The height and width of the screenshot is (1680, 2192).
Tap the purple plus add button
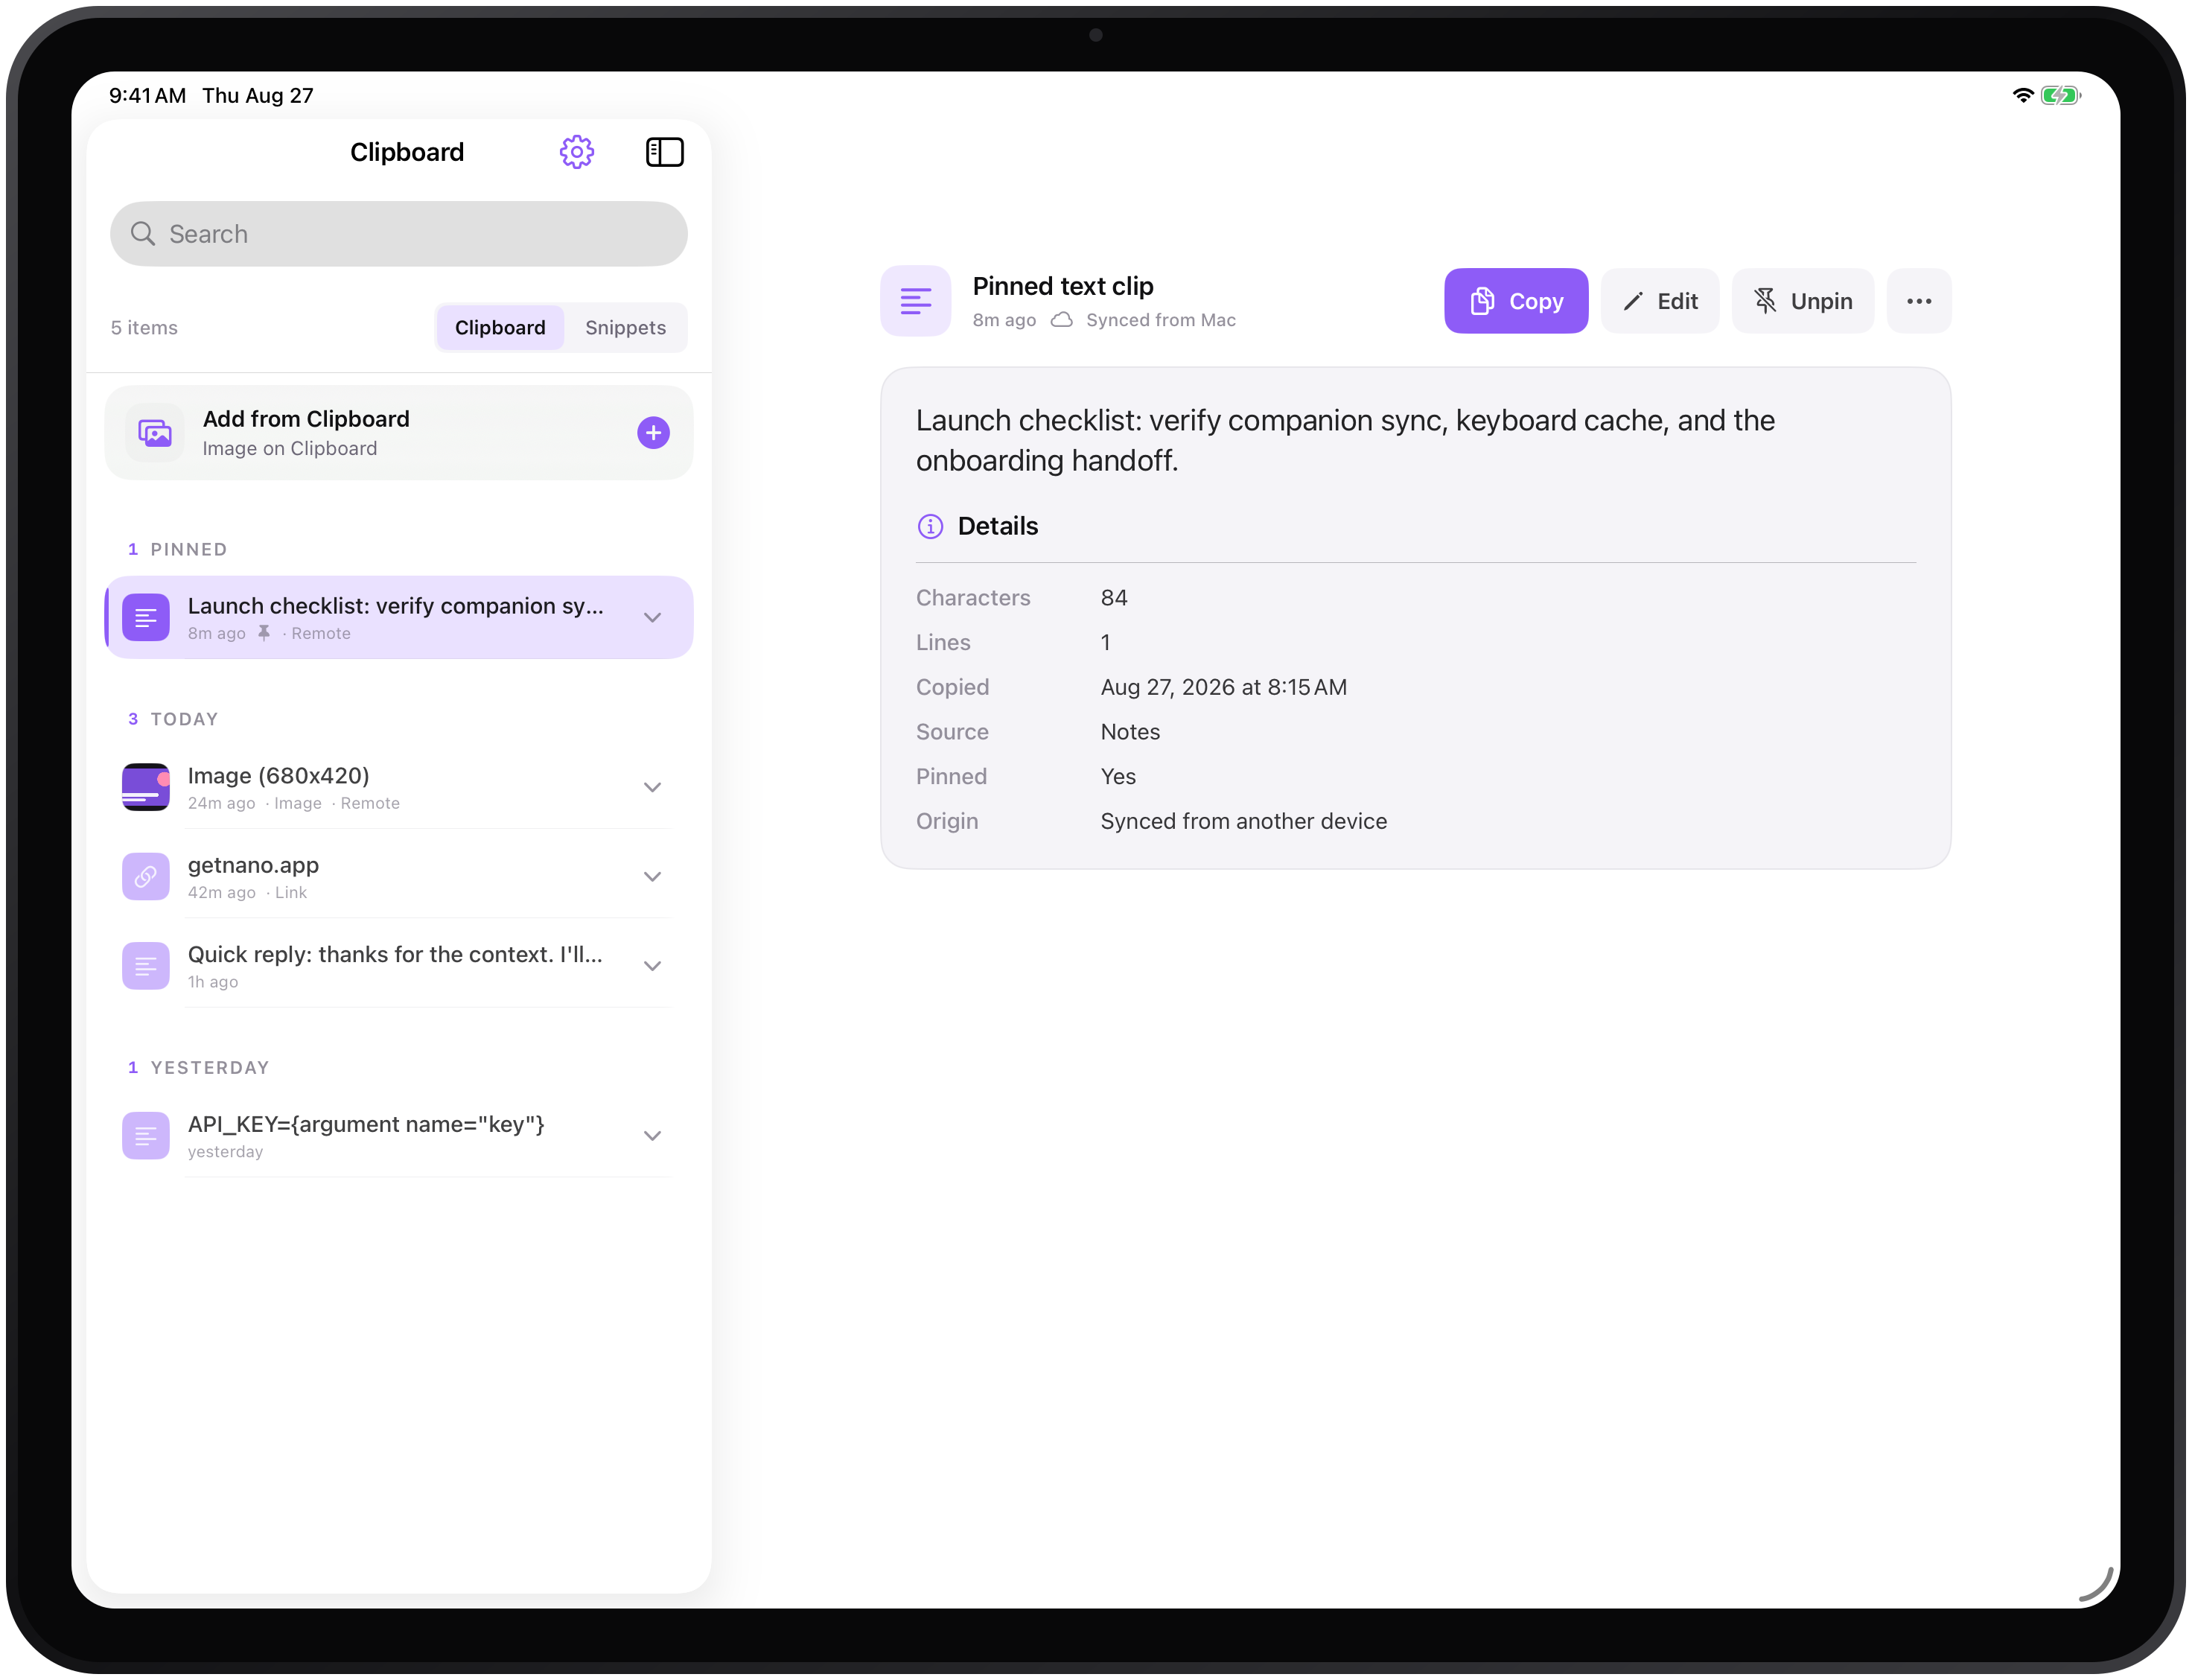click(653, 432)
